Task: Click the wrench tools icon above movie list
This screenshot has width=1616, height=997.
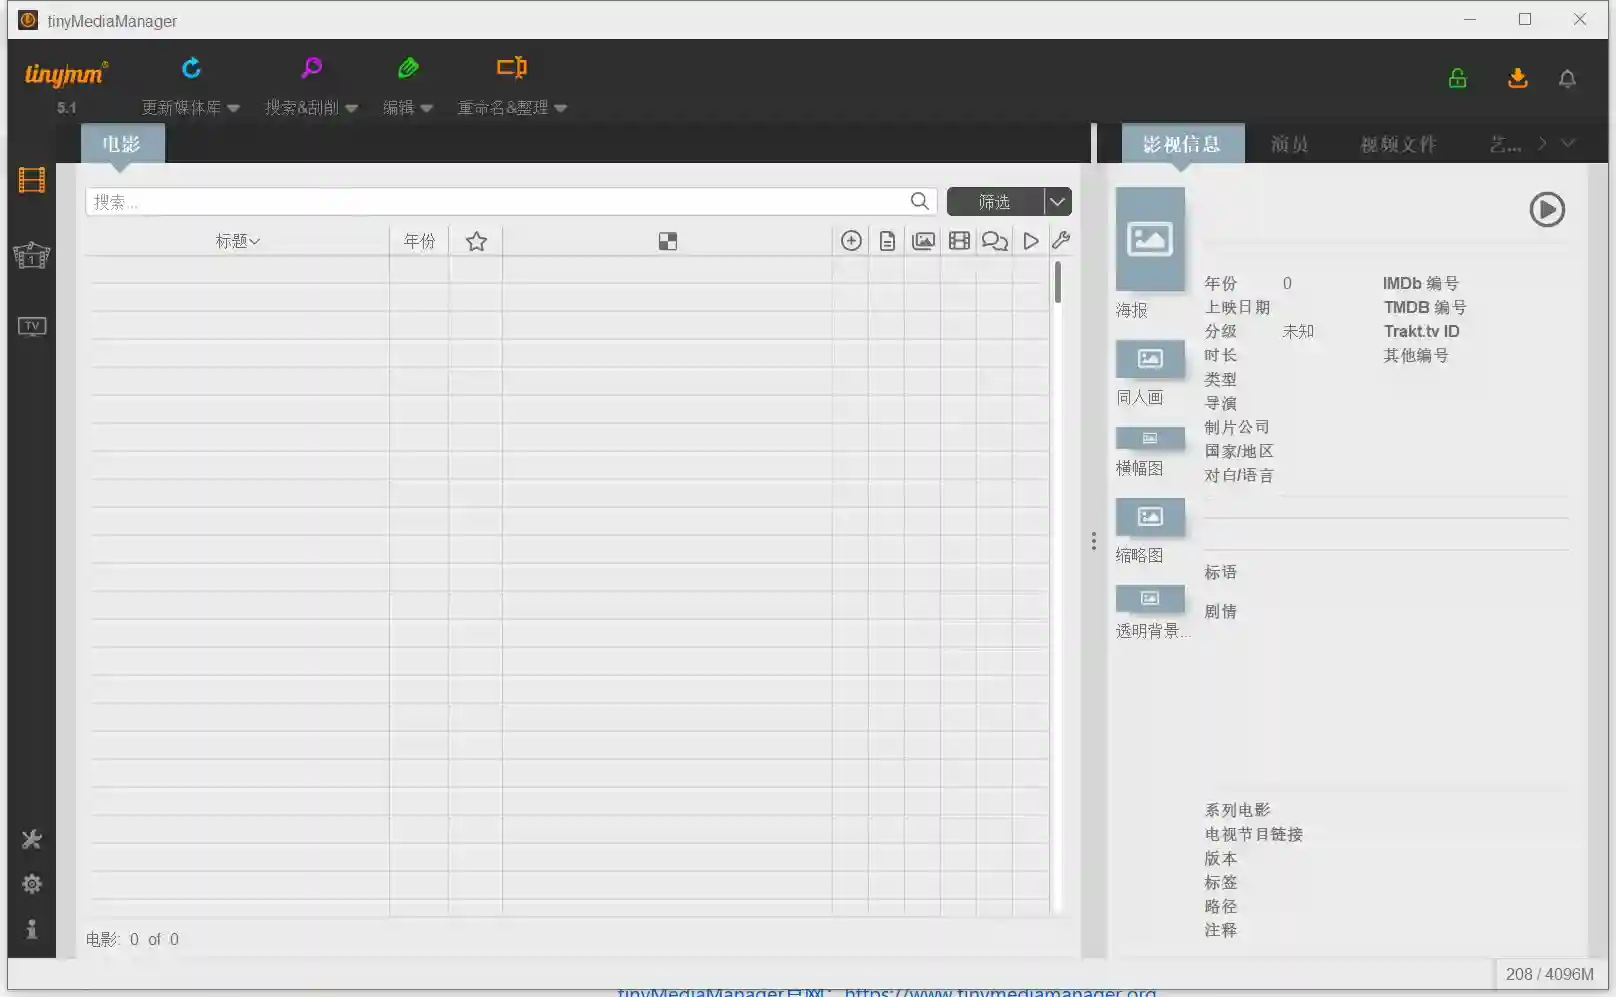Action: [1061, 240]
